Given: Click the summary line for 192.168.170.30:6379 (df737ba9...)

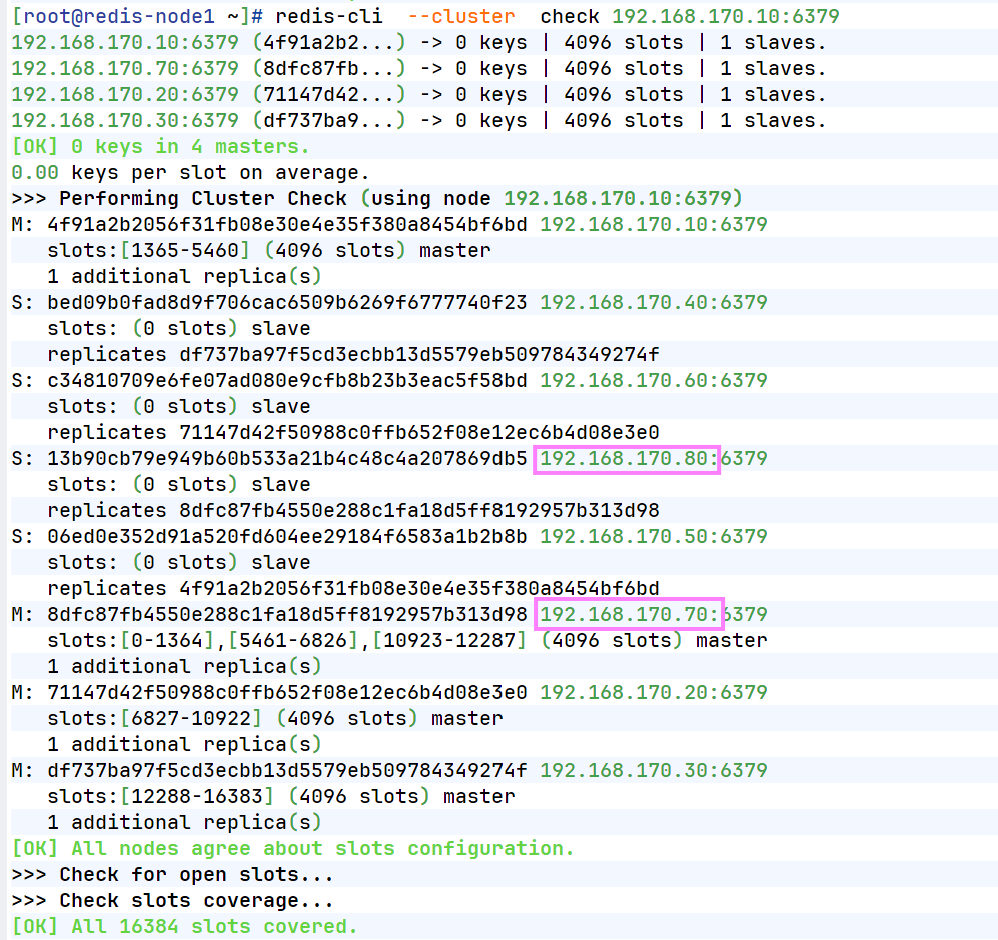Looking at the screenshot, I should (419, 121).
